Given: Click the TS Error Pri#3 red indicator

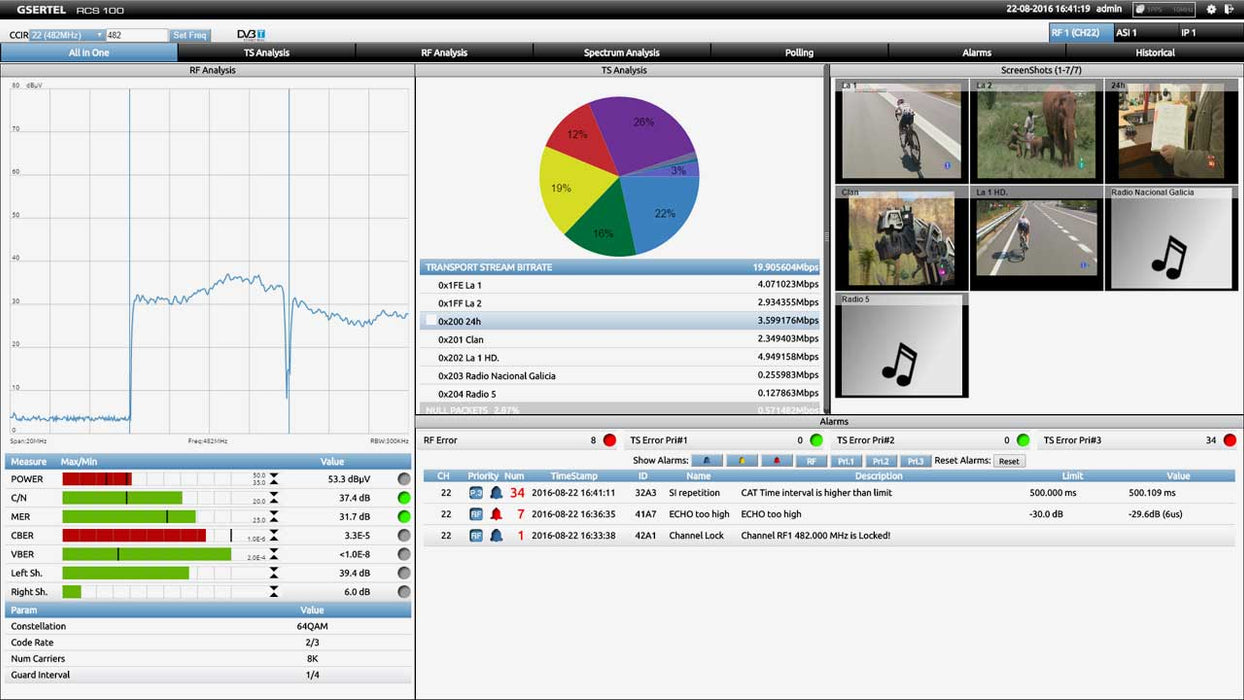Looking at the screenshot, I should 1229,440.
